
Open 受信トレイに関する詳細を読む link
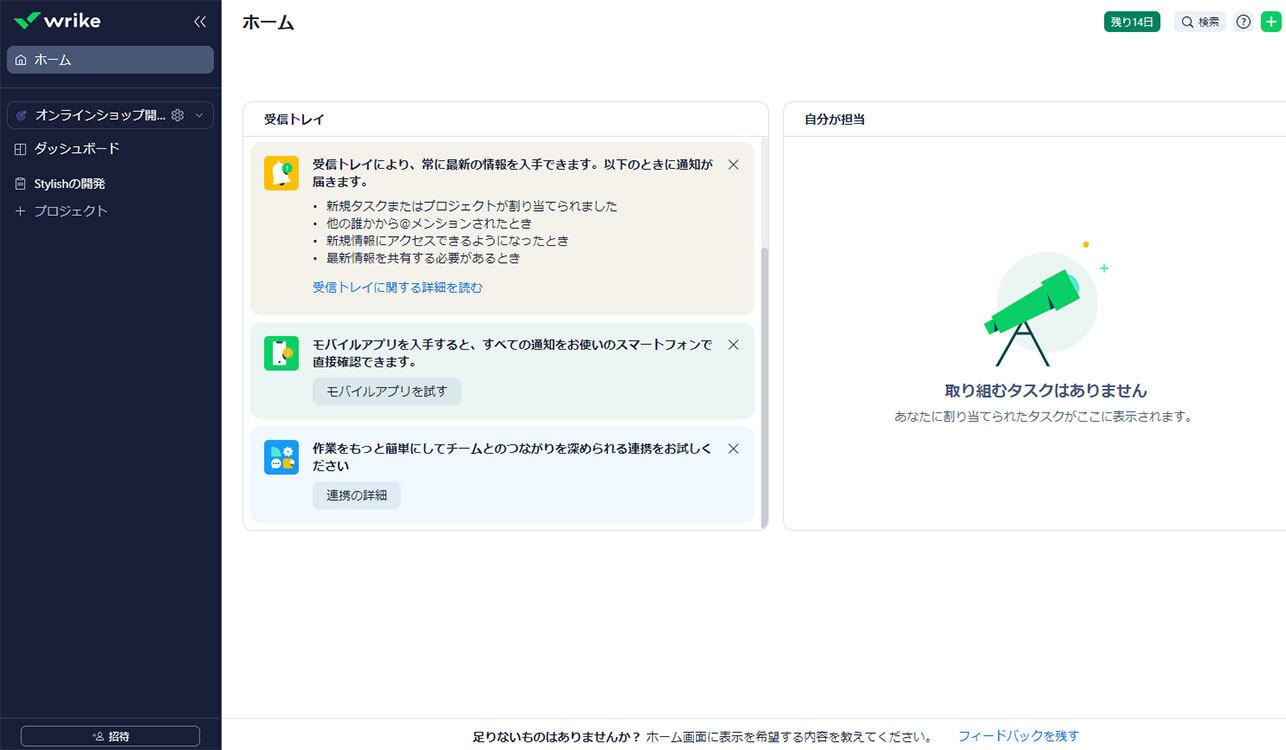pyautogui.click(x=397, y=287)
